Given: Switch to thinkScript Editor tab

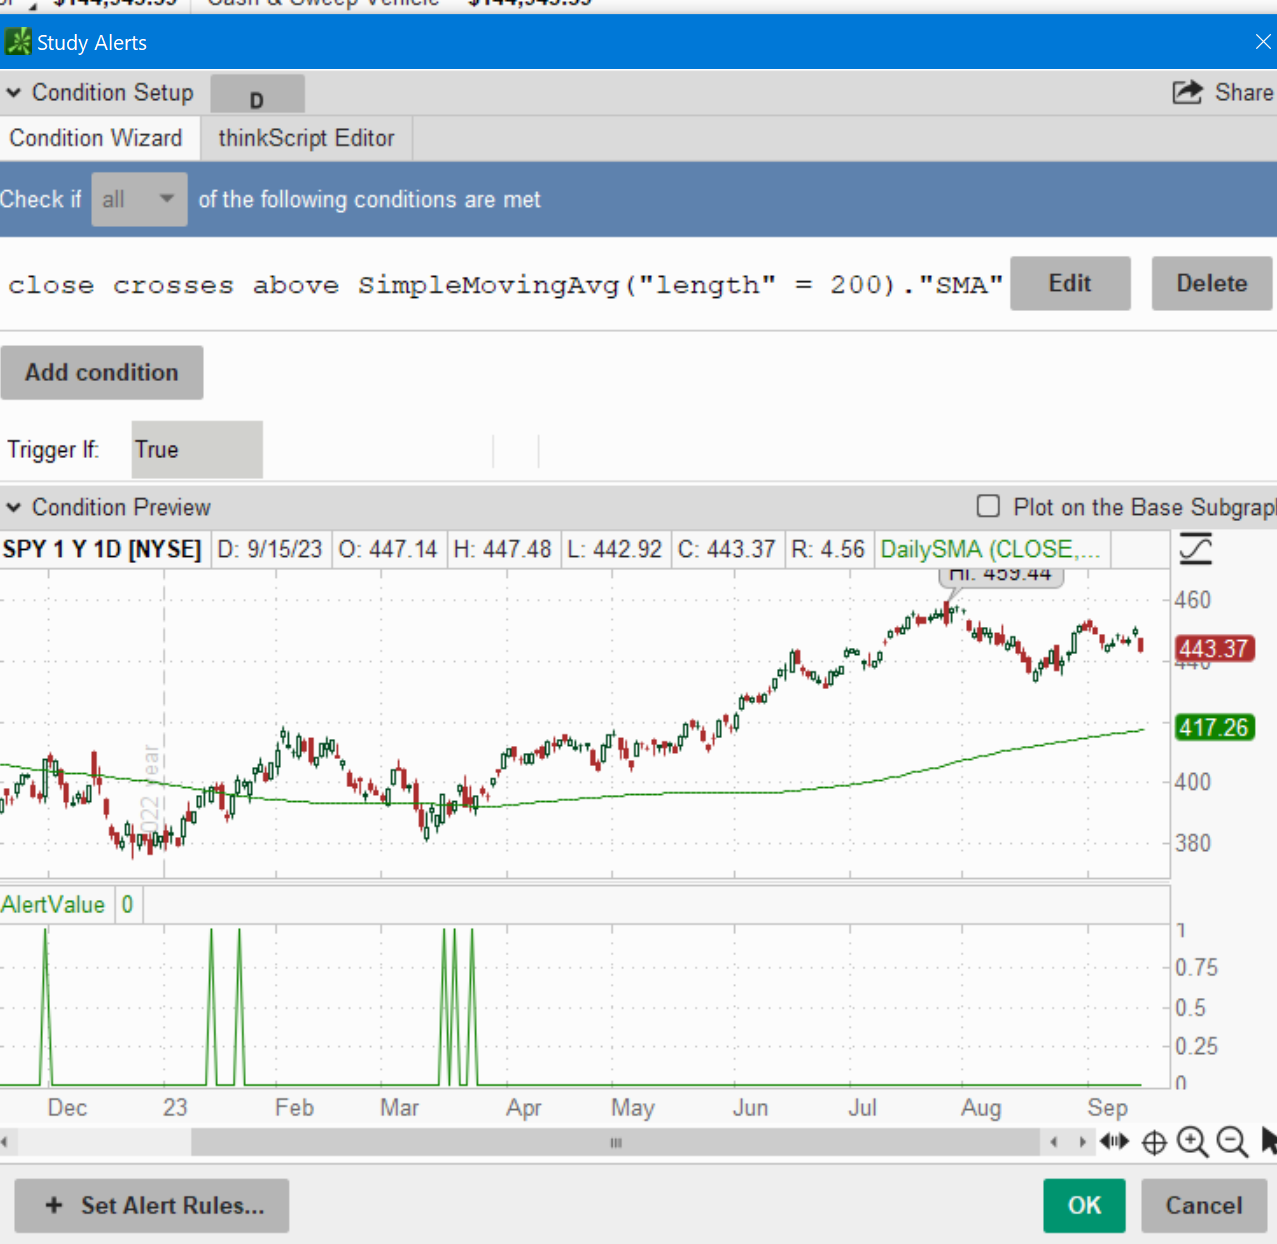Looking at the screenshot, I should pyautogui.click(x=307, y=138).
